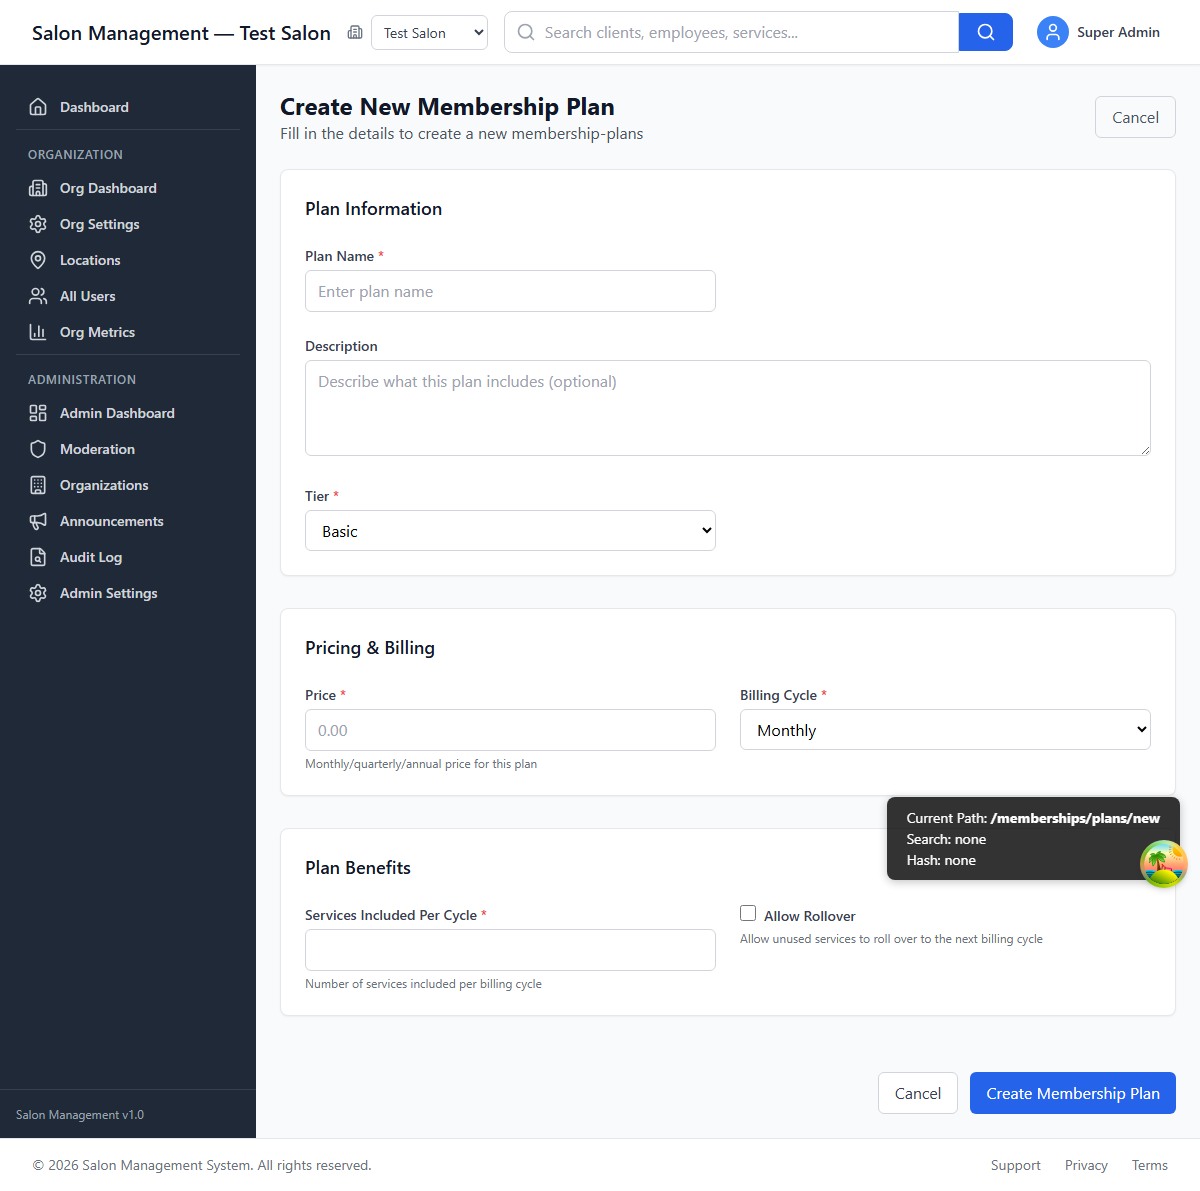This screenshot has height=1191, width=1200.
Task: Open Org Settings gear icon
Action: [x=38, y=224]
